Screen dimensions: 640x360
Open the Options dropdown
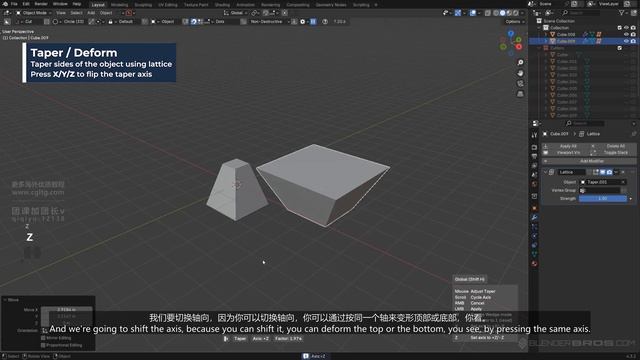tap(514, 22)
